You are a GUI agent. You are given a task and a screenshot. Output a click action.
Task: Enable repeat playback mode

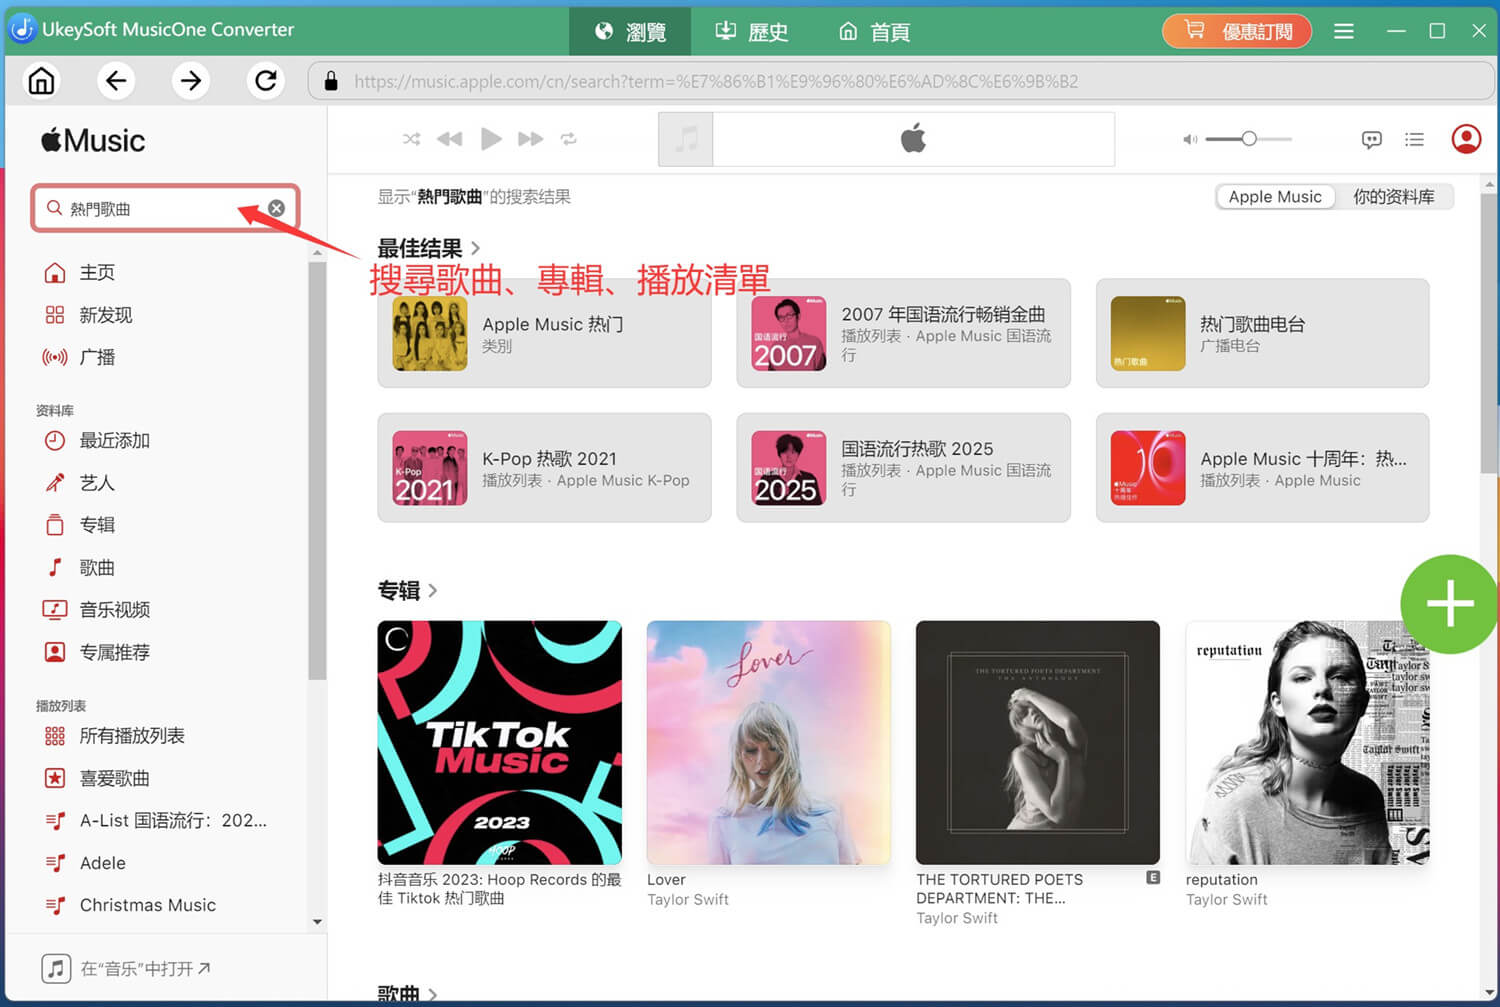[x=569, y=139]
